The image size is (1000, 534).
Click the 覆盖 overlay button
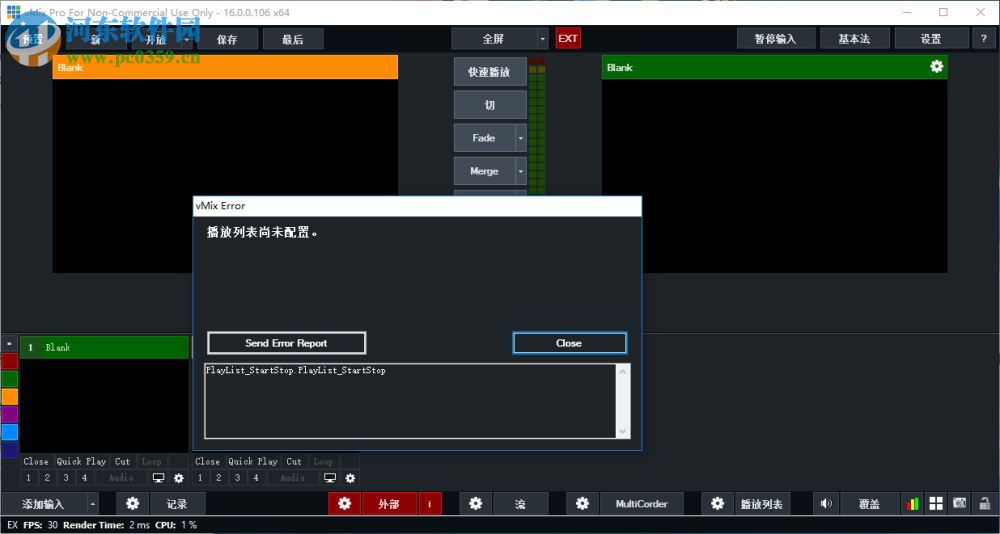tap(869, 503)
